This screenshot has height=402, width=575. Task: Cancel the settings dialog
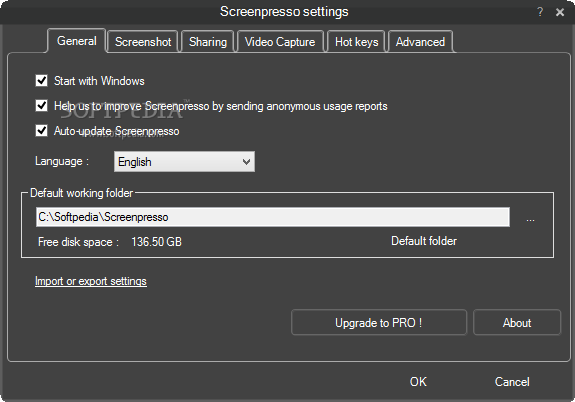click(512, 381)
